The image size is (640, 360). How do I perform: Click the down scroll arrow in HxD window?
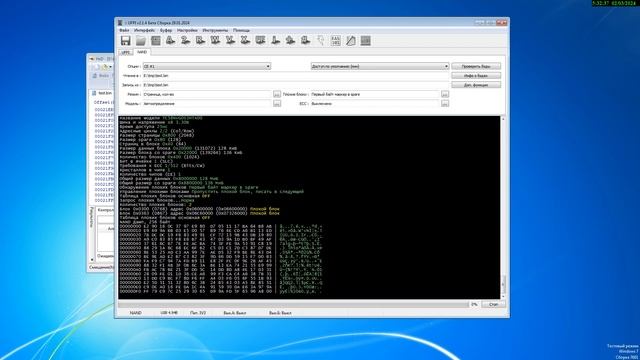(x=91, y=260)
